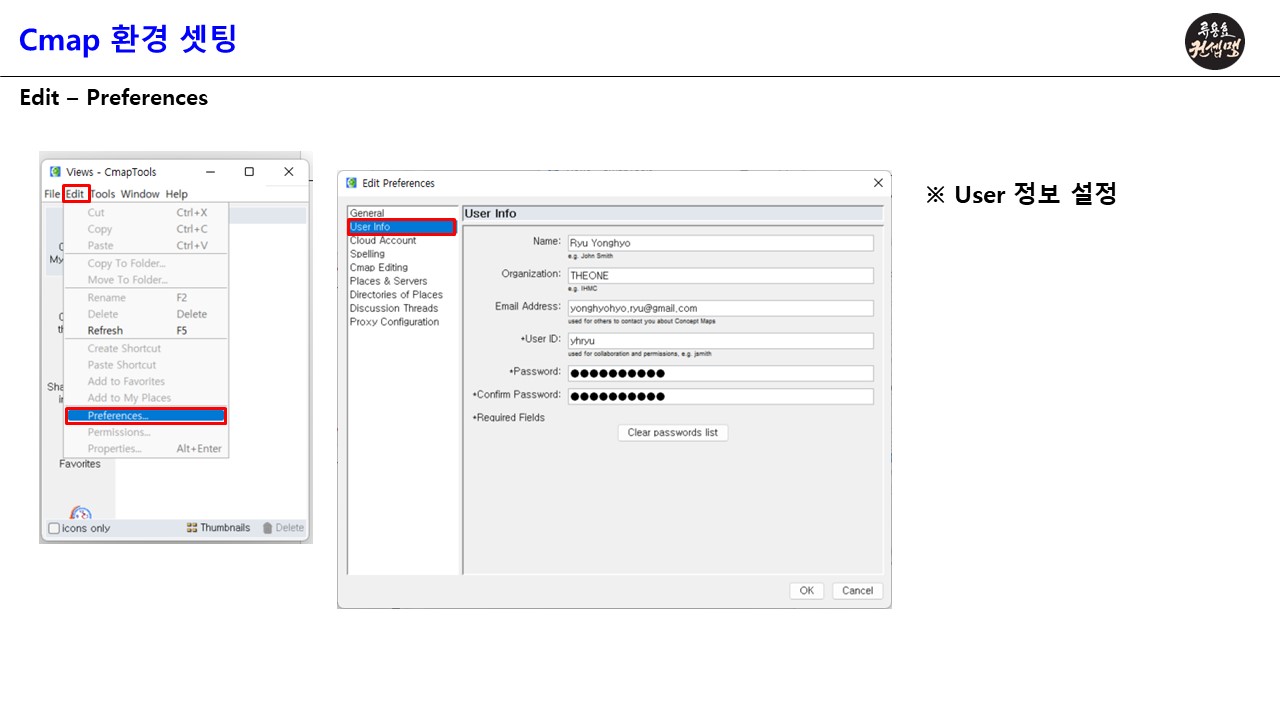Maximize the Views - CmapTools window

coord(249,172)
